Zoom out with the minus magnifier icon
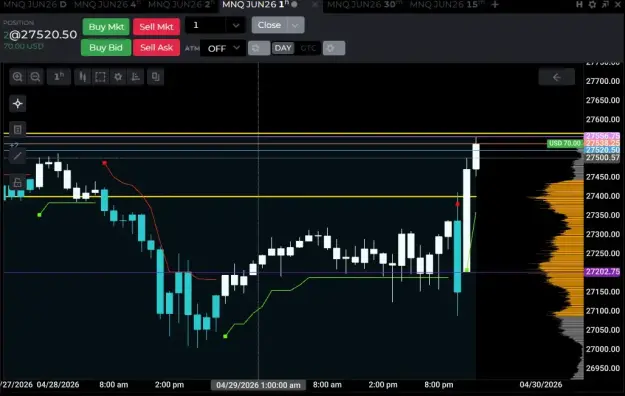625x396 pixels. pyautogui.click(x=35, y=77)
